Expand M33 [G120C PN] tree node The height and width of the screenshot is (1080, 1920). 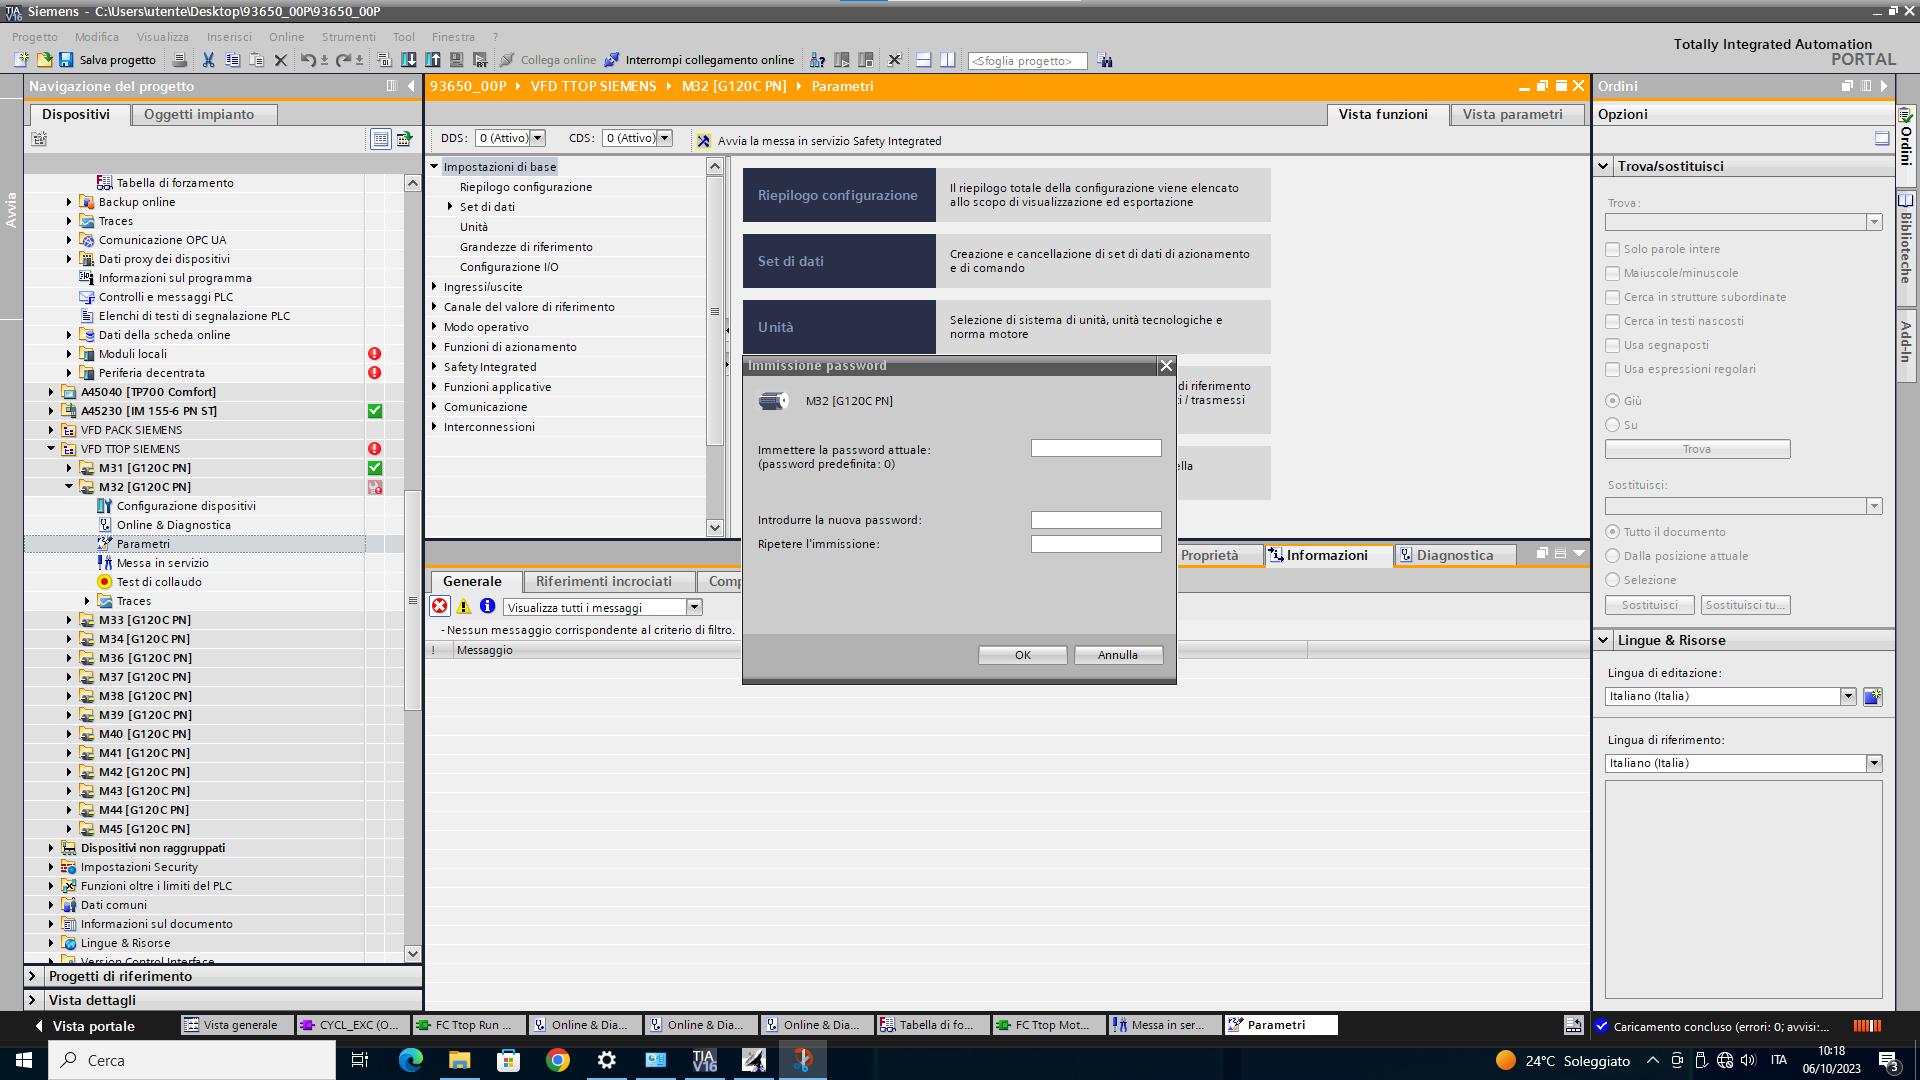(69, 620)
